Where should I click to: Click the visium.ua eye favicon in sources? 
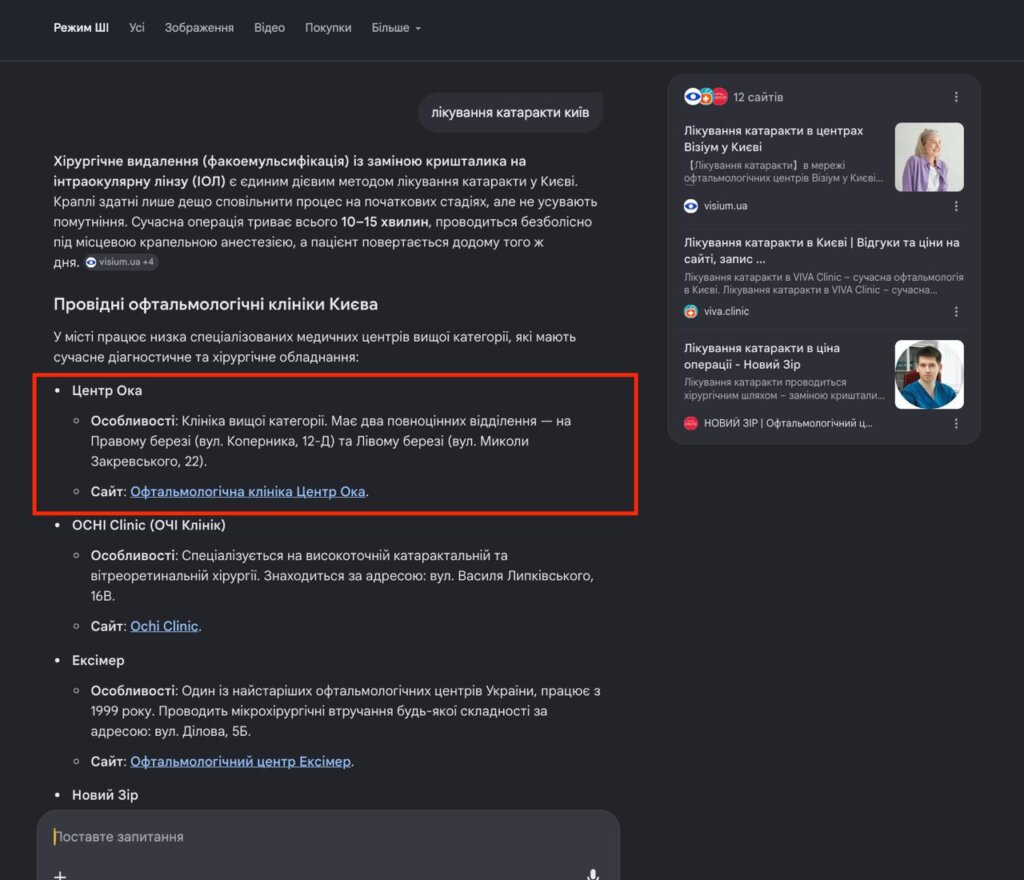(x=691, y=206)
